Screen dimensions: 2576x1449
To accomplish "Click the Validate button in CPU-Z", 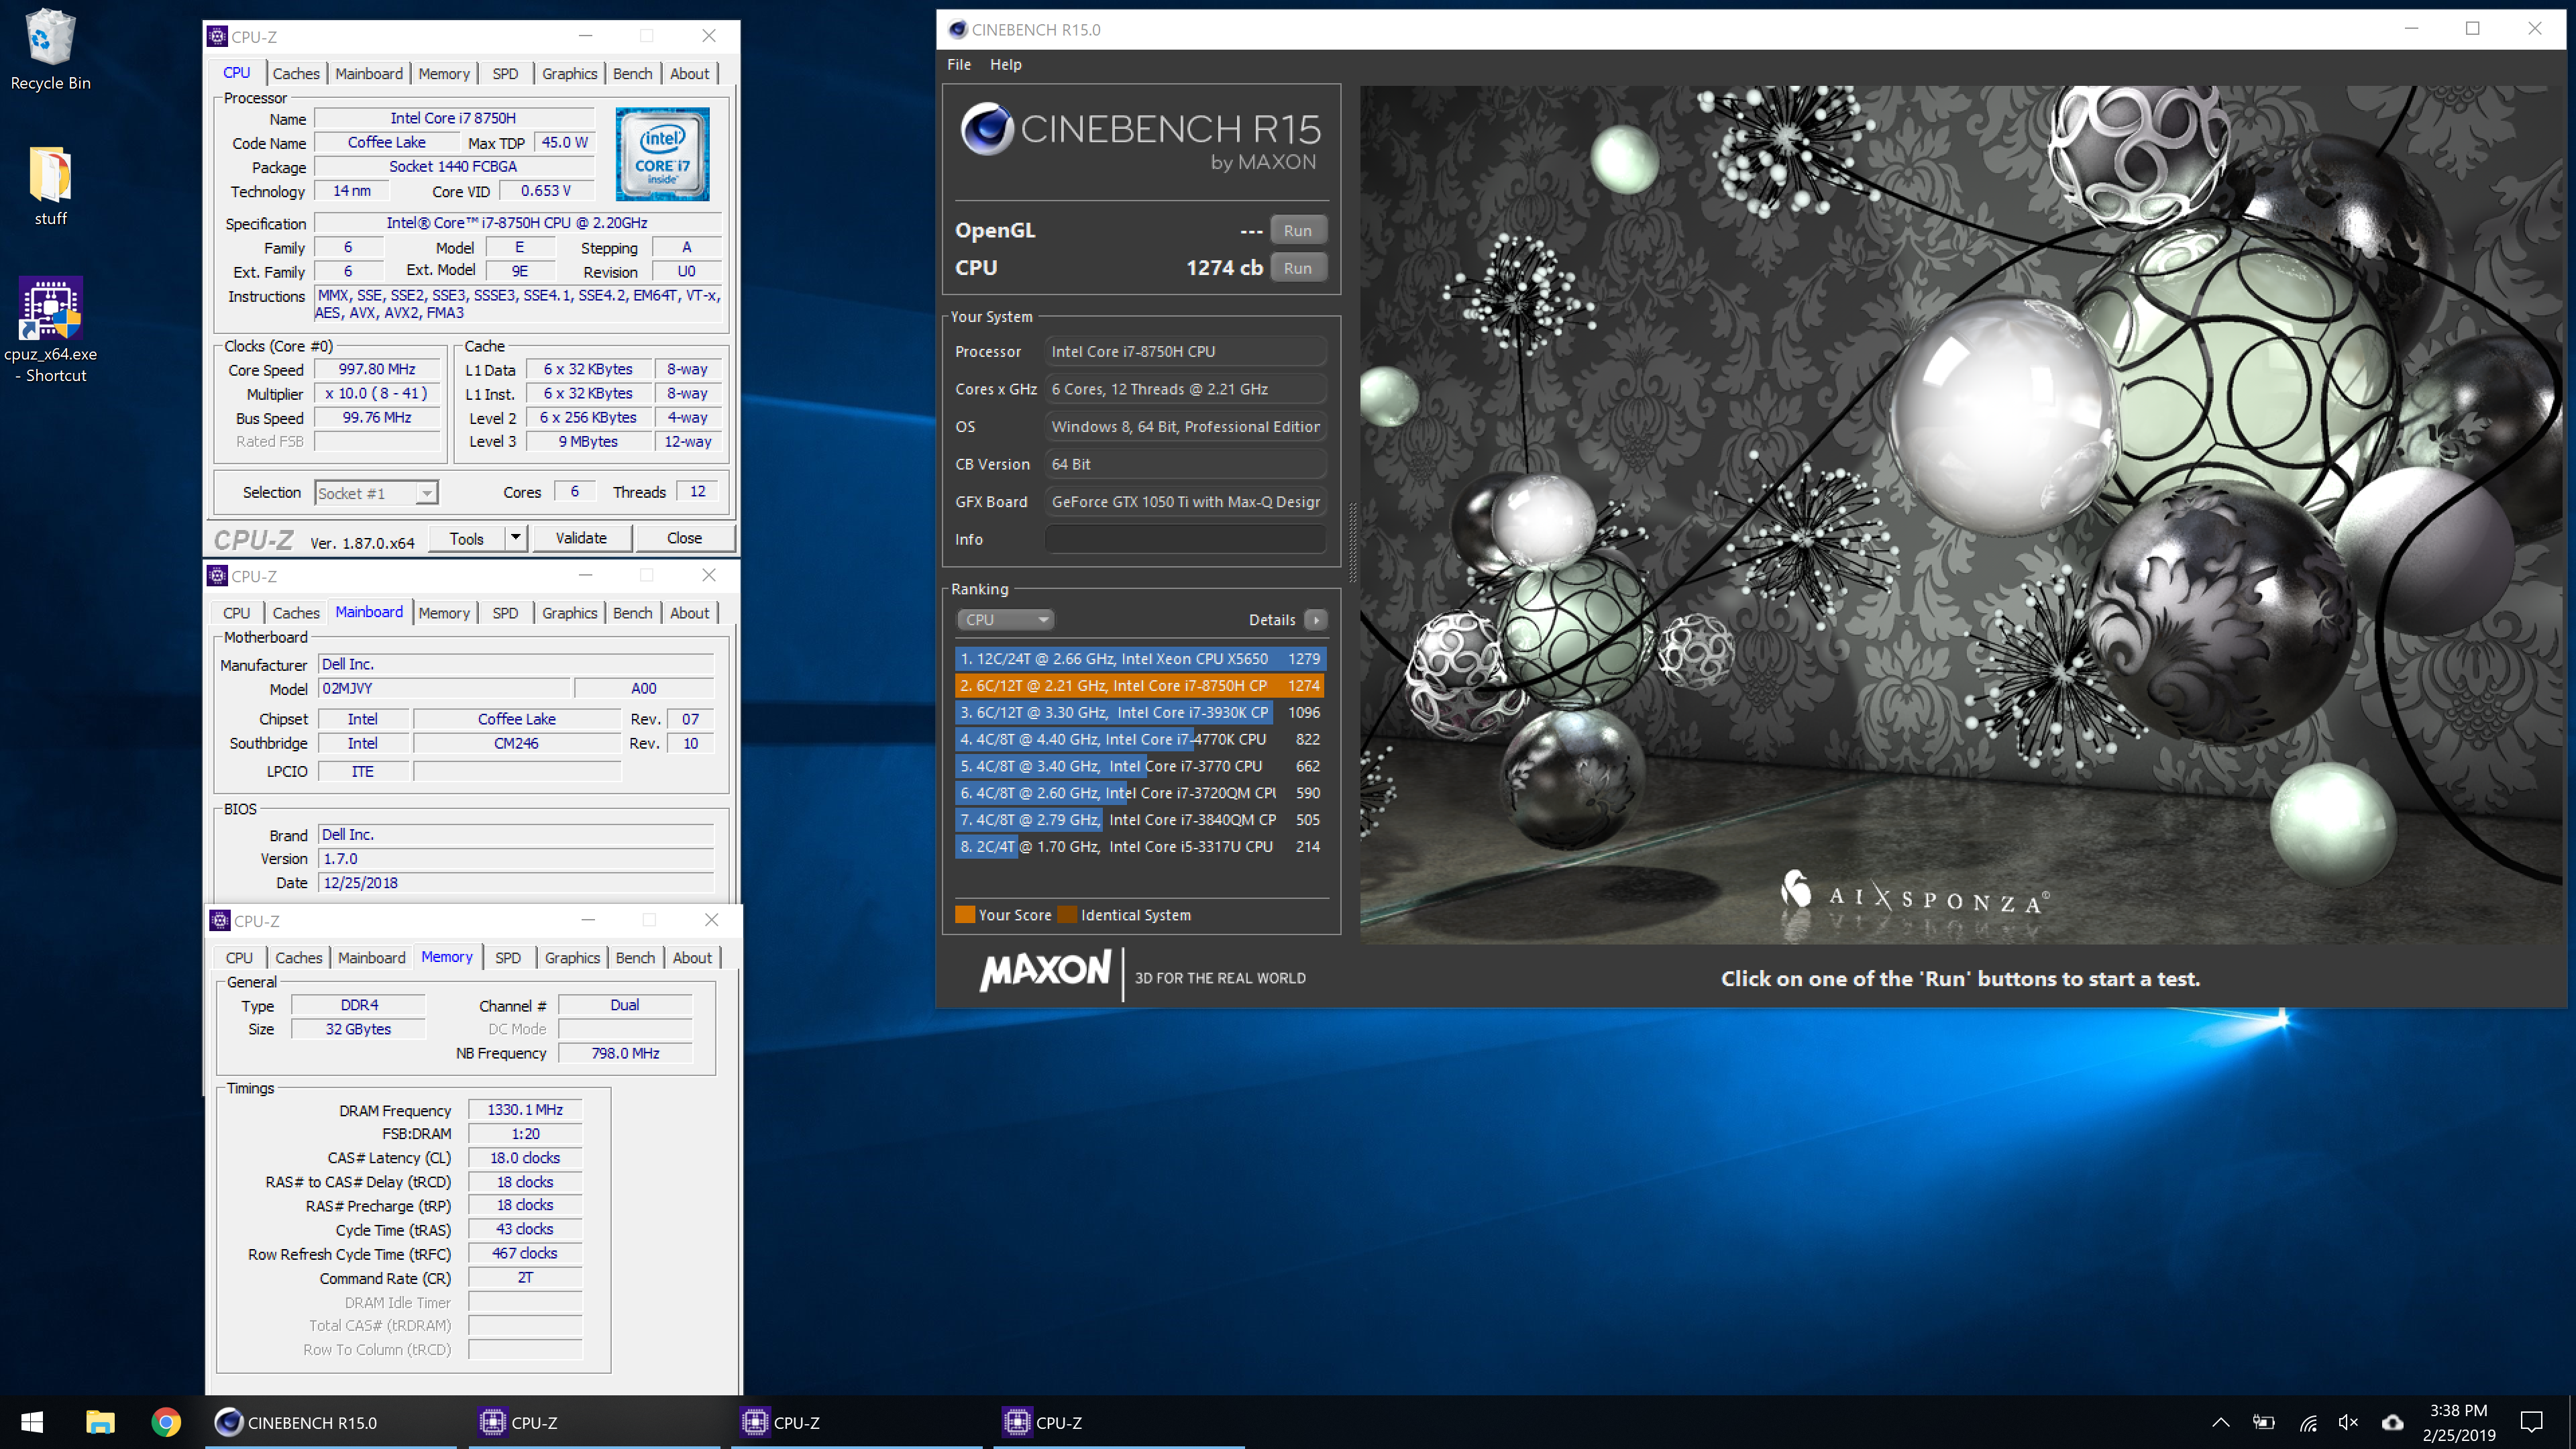I will [x=581, y=537].
